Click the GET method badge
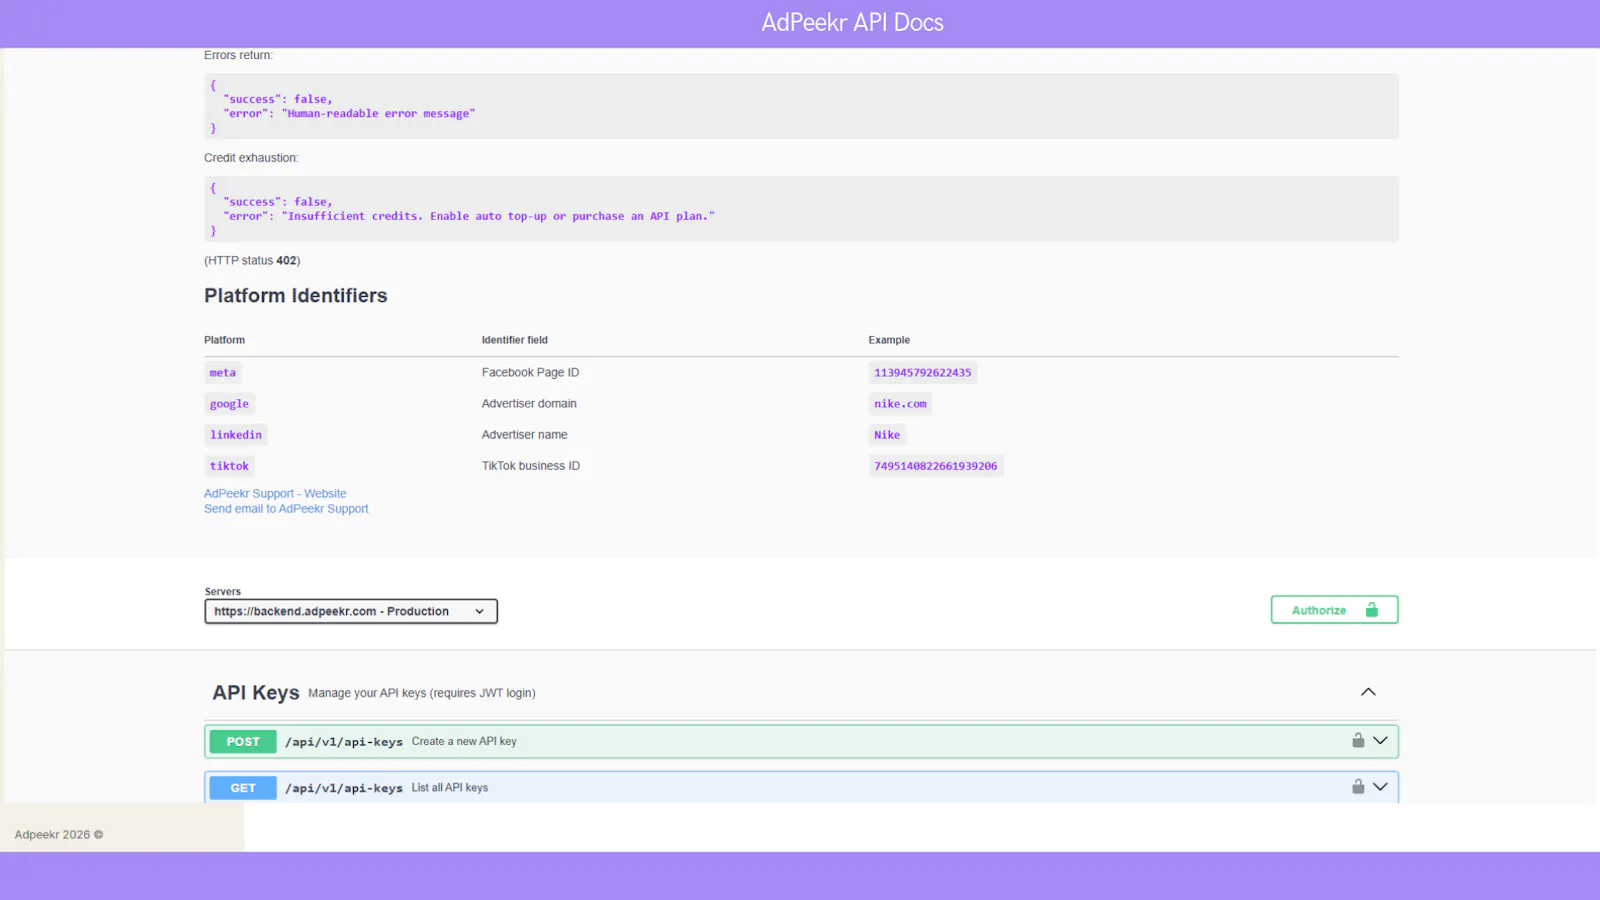The width and height of the screenshot is (1600, 900). (x=243, y=788)
